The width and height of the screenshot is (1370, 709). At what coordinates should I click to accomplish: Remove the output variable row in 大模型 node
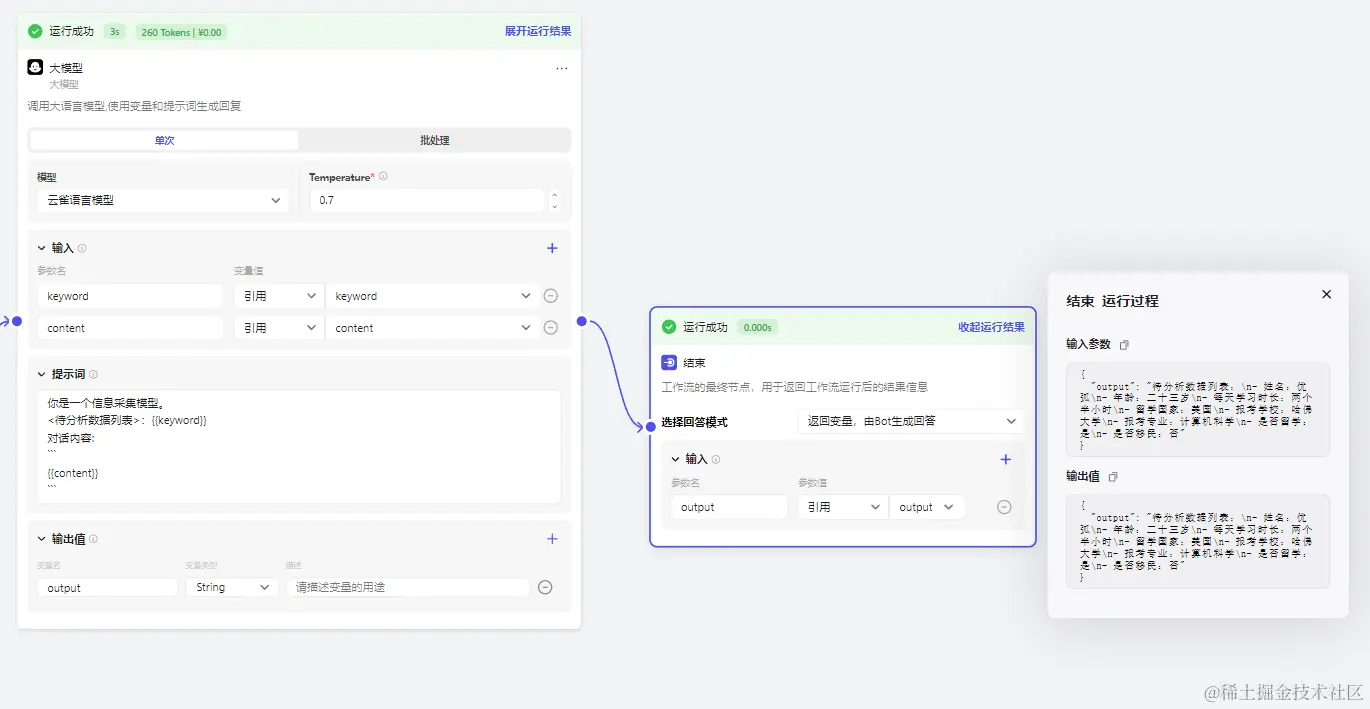[x=545, y=588]
